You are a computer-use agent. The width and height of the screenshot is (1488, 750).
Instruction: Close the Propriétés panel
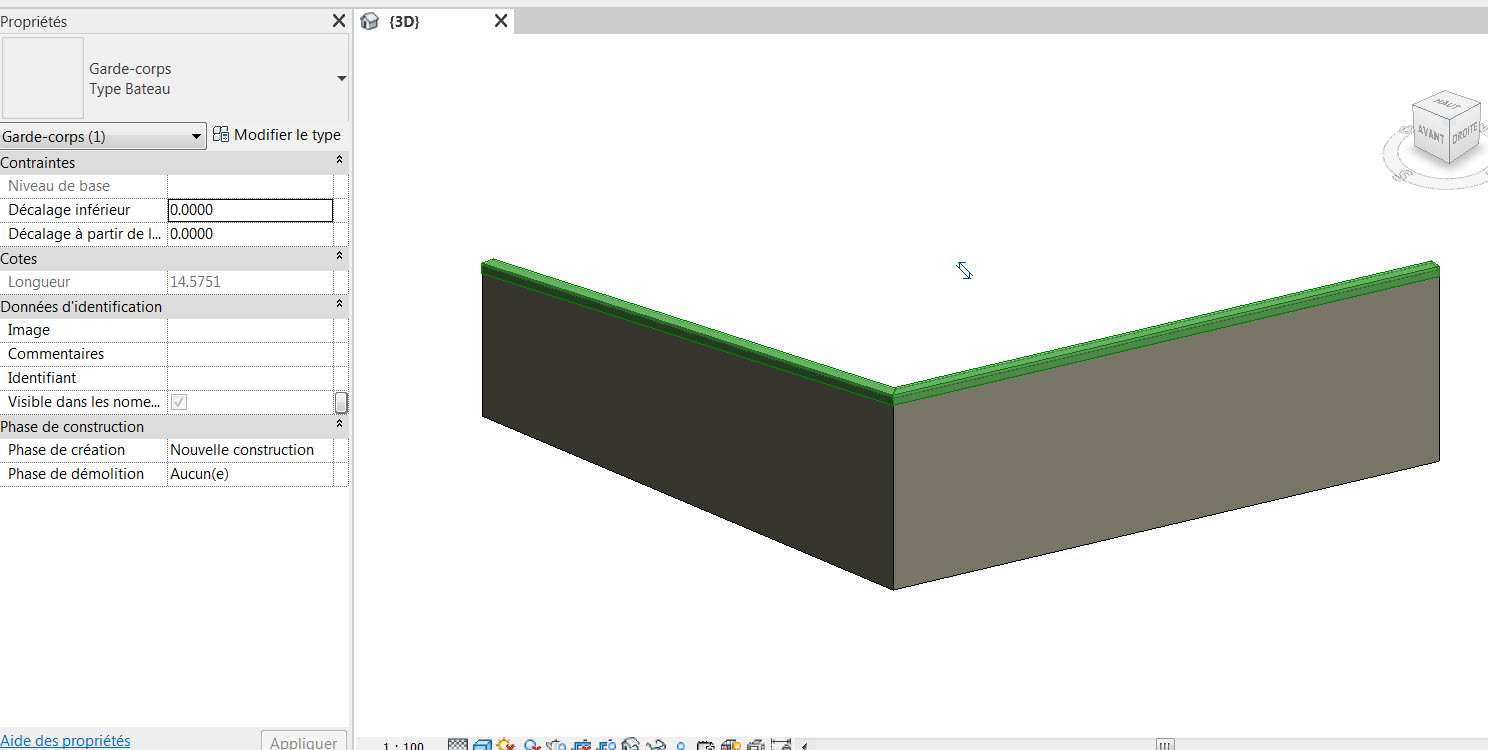(339, 21)
